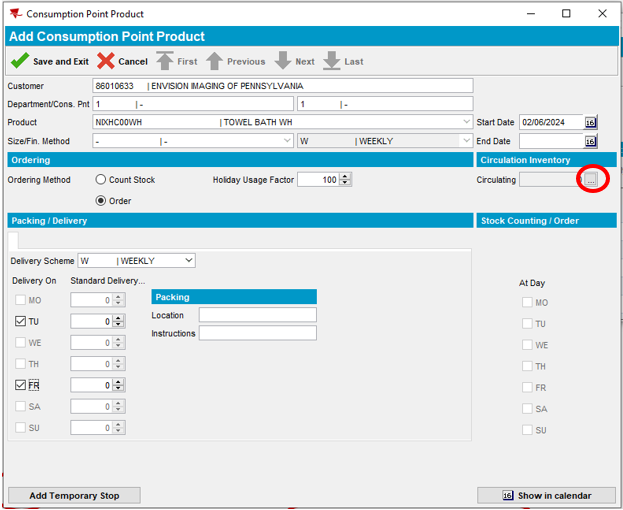This screenshot has height=510, width=623.
Task: Click the Show in calendar button
Action: click(546, 496)
